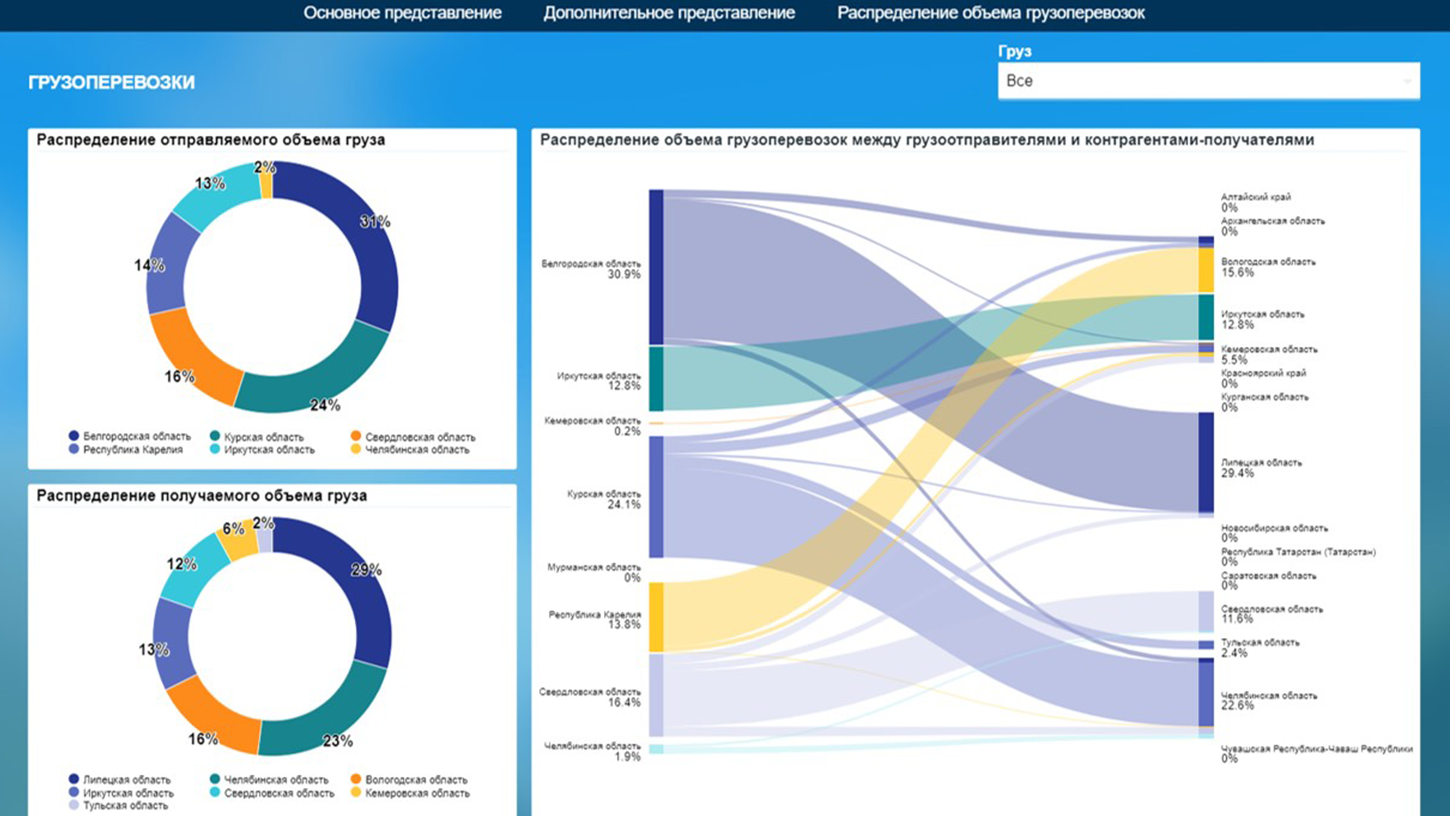Click Липецкая область legend marker
This screenshot has height=816, width=1450.
74,780
